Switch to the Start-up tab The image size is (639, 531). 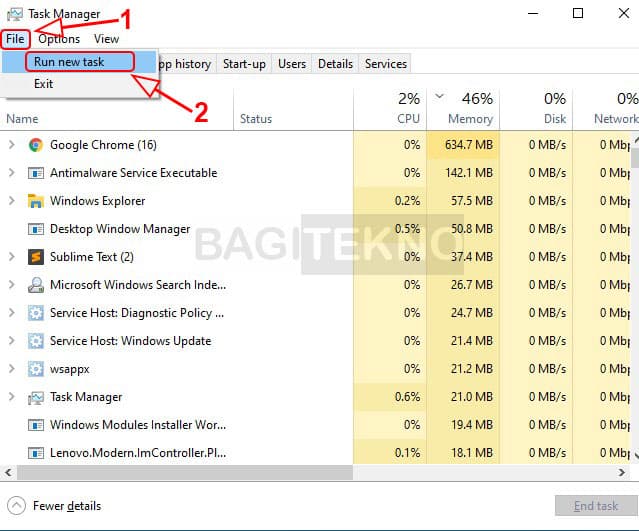click(244, 64)
